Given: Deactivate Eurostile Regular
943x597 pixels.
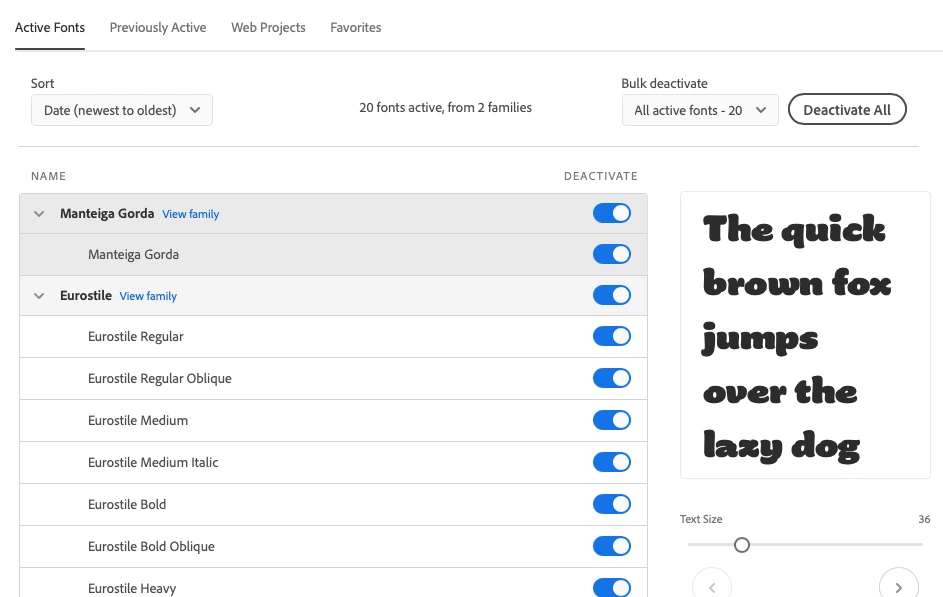Looking at the screenshot, I should click(x=612, y=336).
